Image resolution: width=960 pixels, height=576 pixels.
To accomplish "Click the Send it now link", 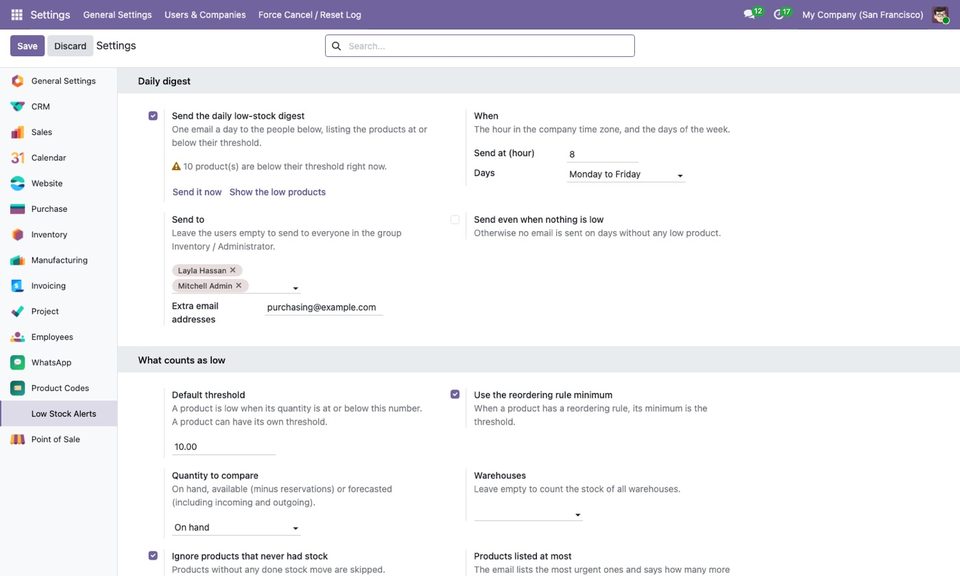I will tap(197, 192).
